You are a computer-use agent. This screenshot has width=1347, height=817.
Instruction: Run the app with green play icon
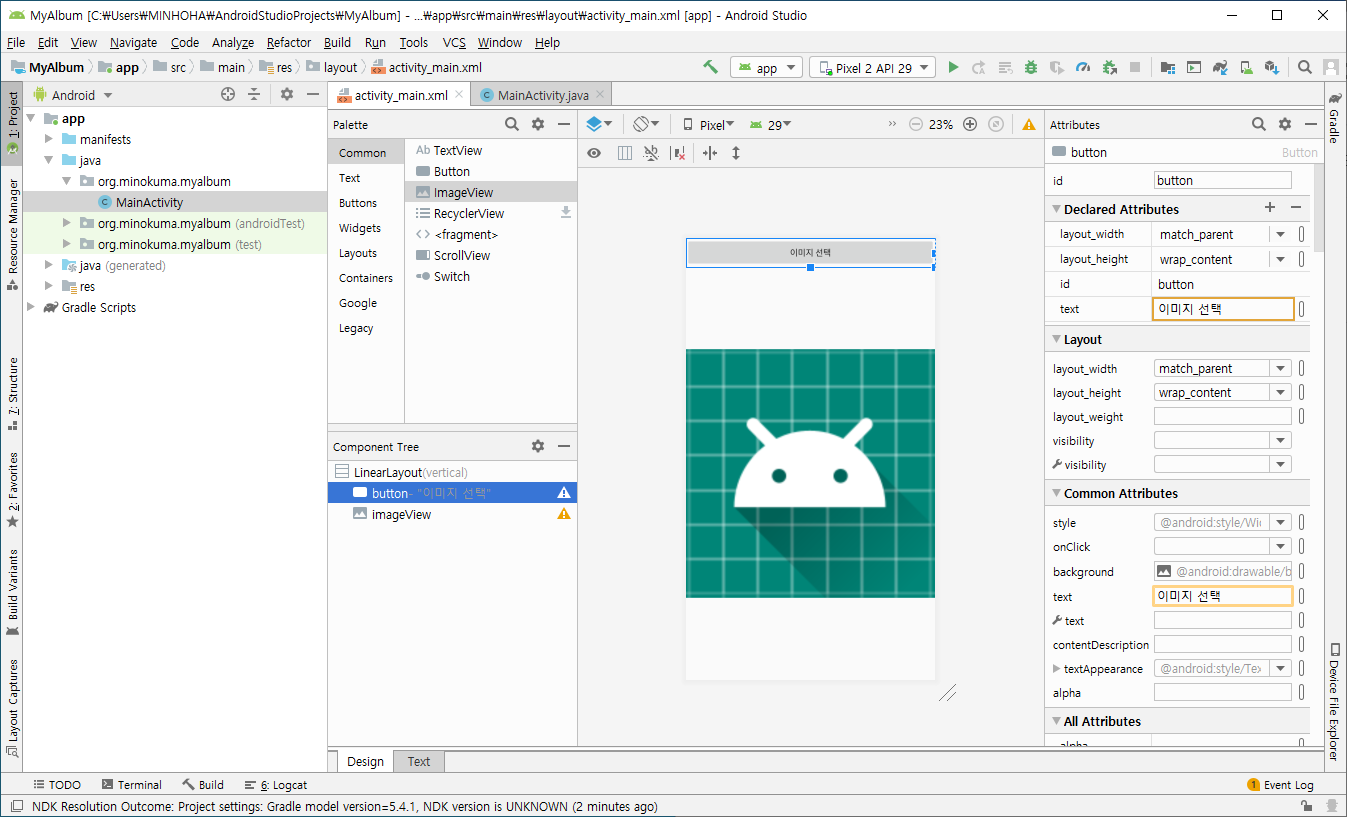click(x=953, y=67)
